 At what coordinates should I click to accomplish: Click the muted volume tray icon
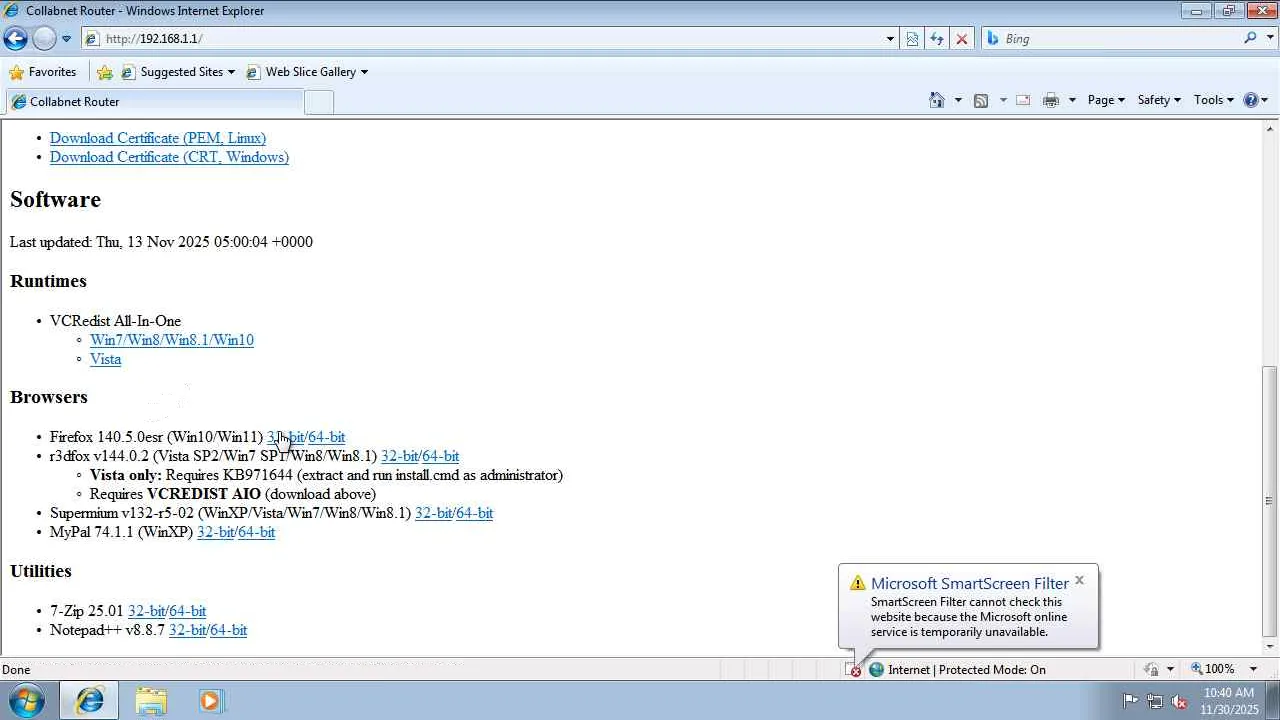[x=1180, y=701]
